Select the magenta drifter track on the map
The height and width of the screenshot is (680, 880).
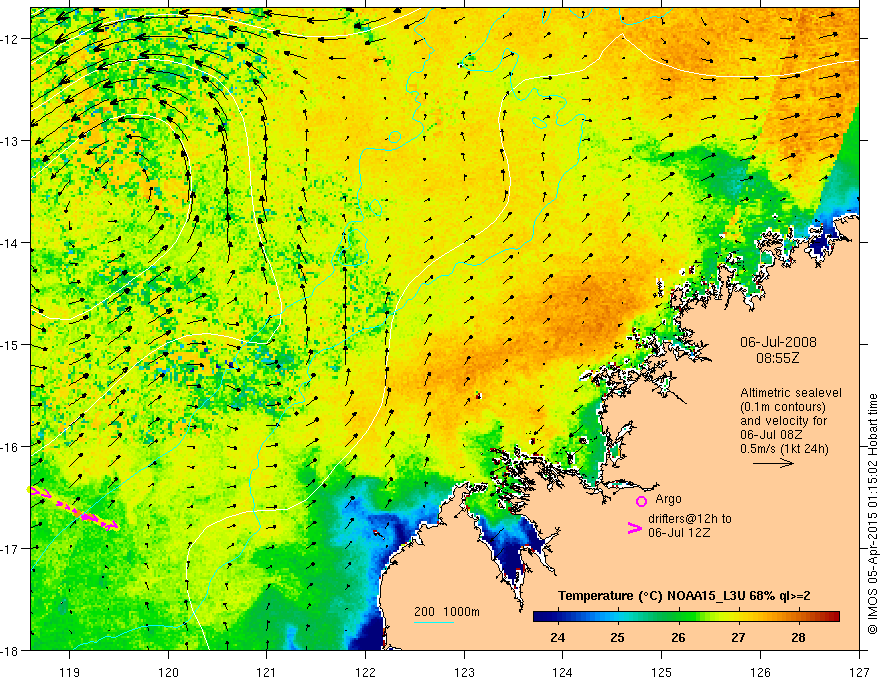click(73, 508)
